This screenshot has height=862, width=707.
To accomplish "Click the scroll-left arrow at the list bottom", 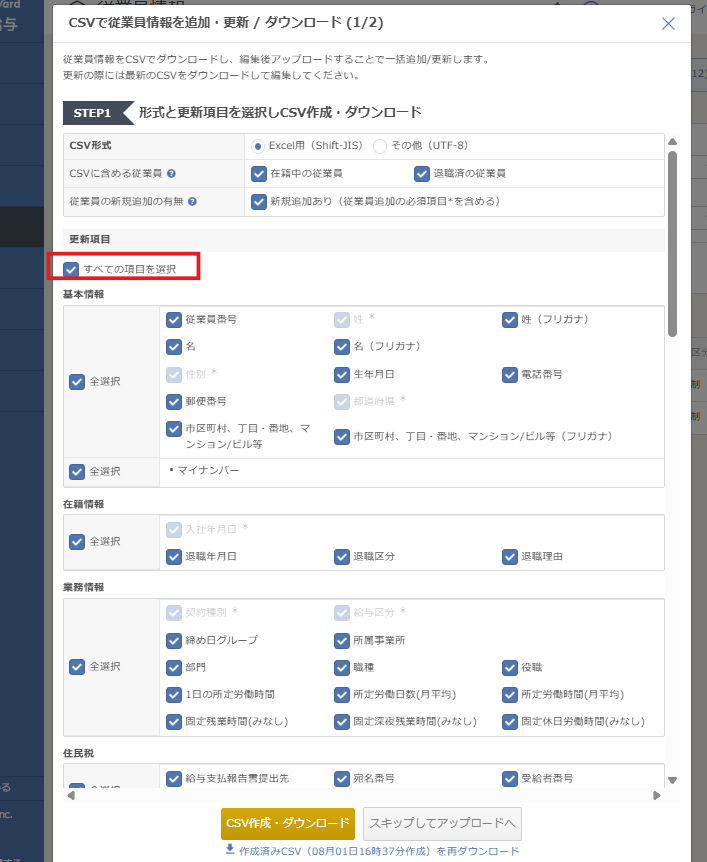I will (x=70, y=795).
